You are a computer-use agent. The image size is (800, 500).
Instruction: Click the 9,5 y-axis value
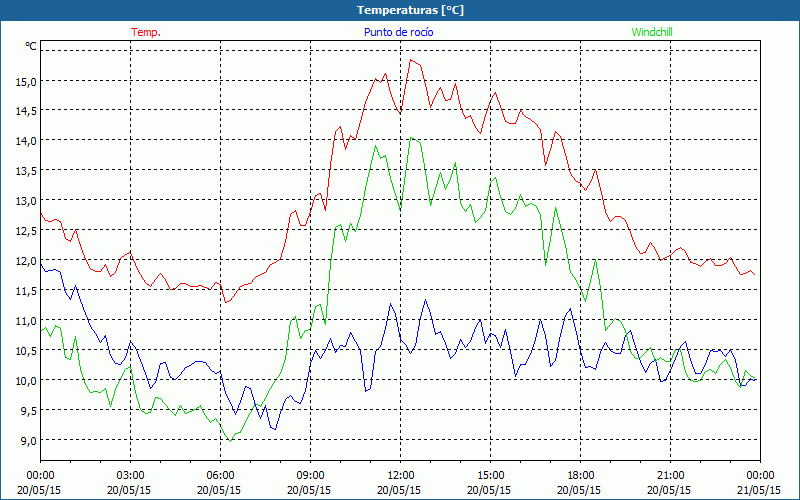point(29,410)
